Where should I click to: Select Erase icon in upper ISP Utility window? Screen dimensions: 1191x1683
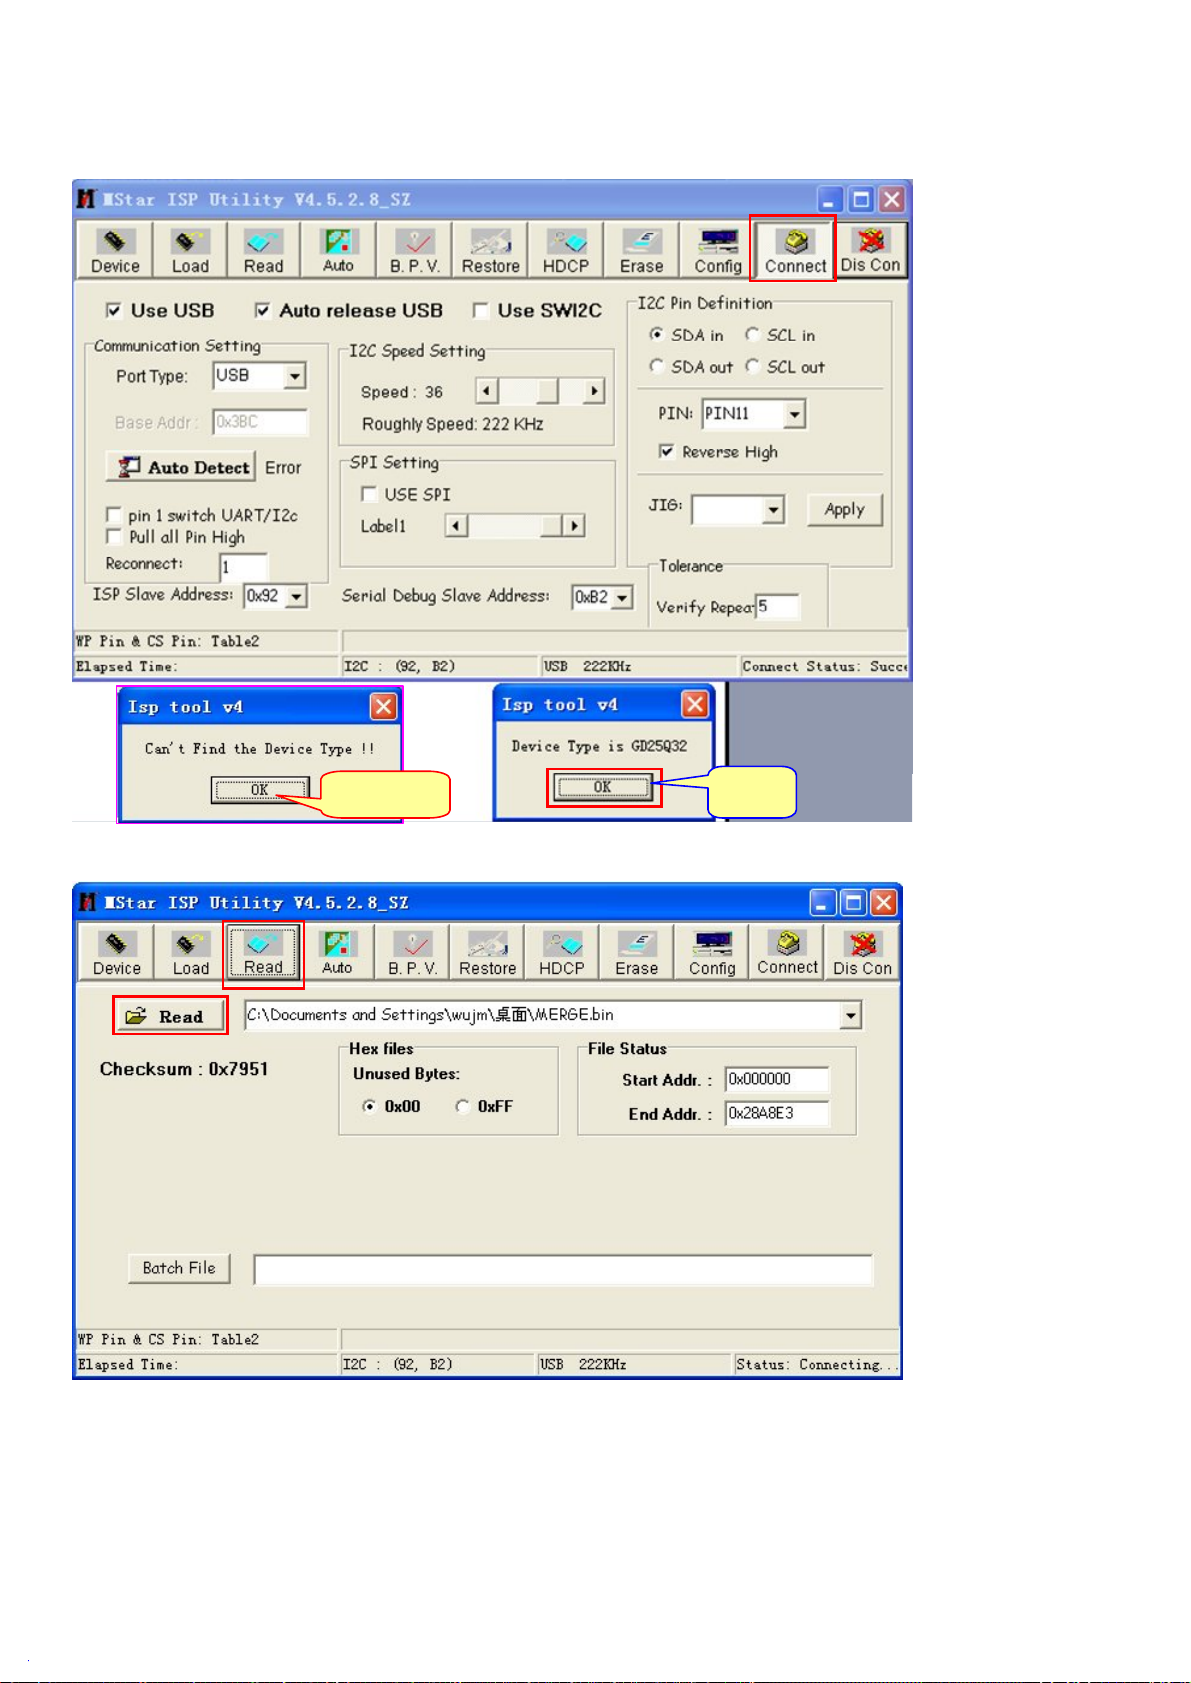pos(641,250)
